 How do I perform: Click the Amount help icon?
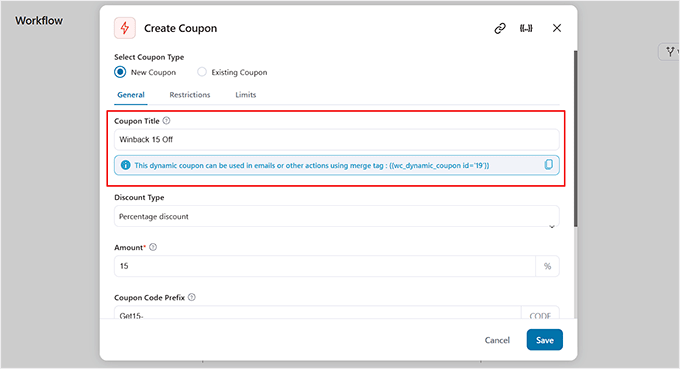coord(153,247)
